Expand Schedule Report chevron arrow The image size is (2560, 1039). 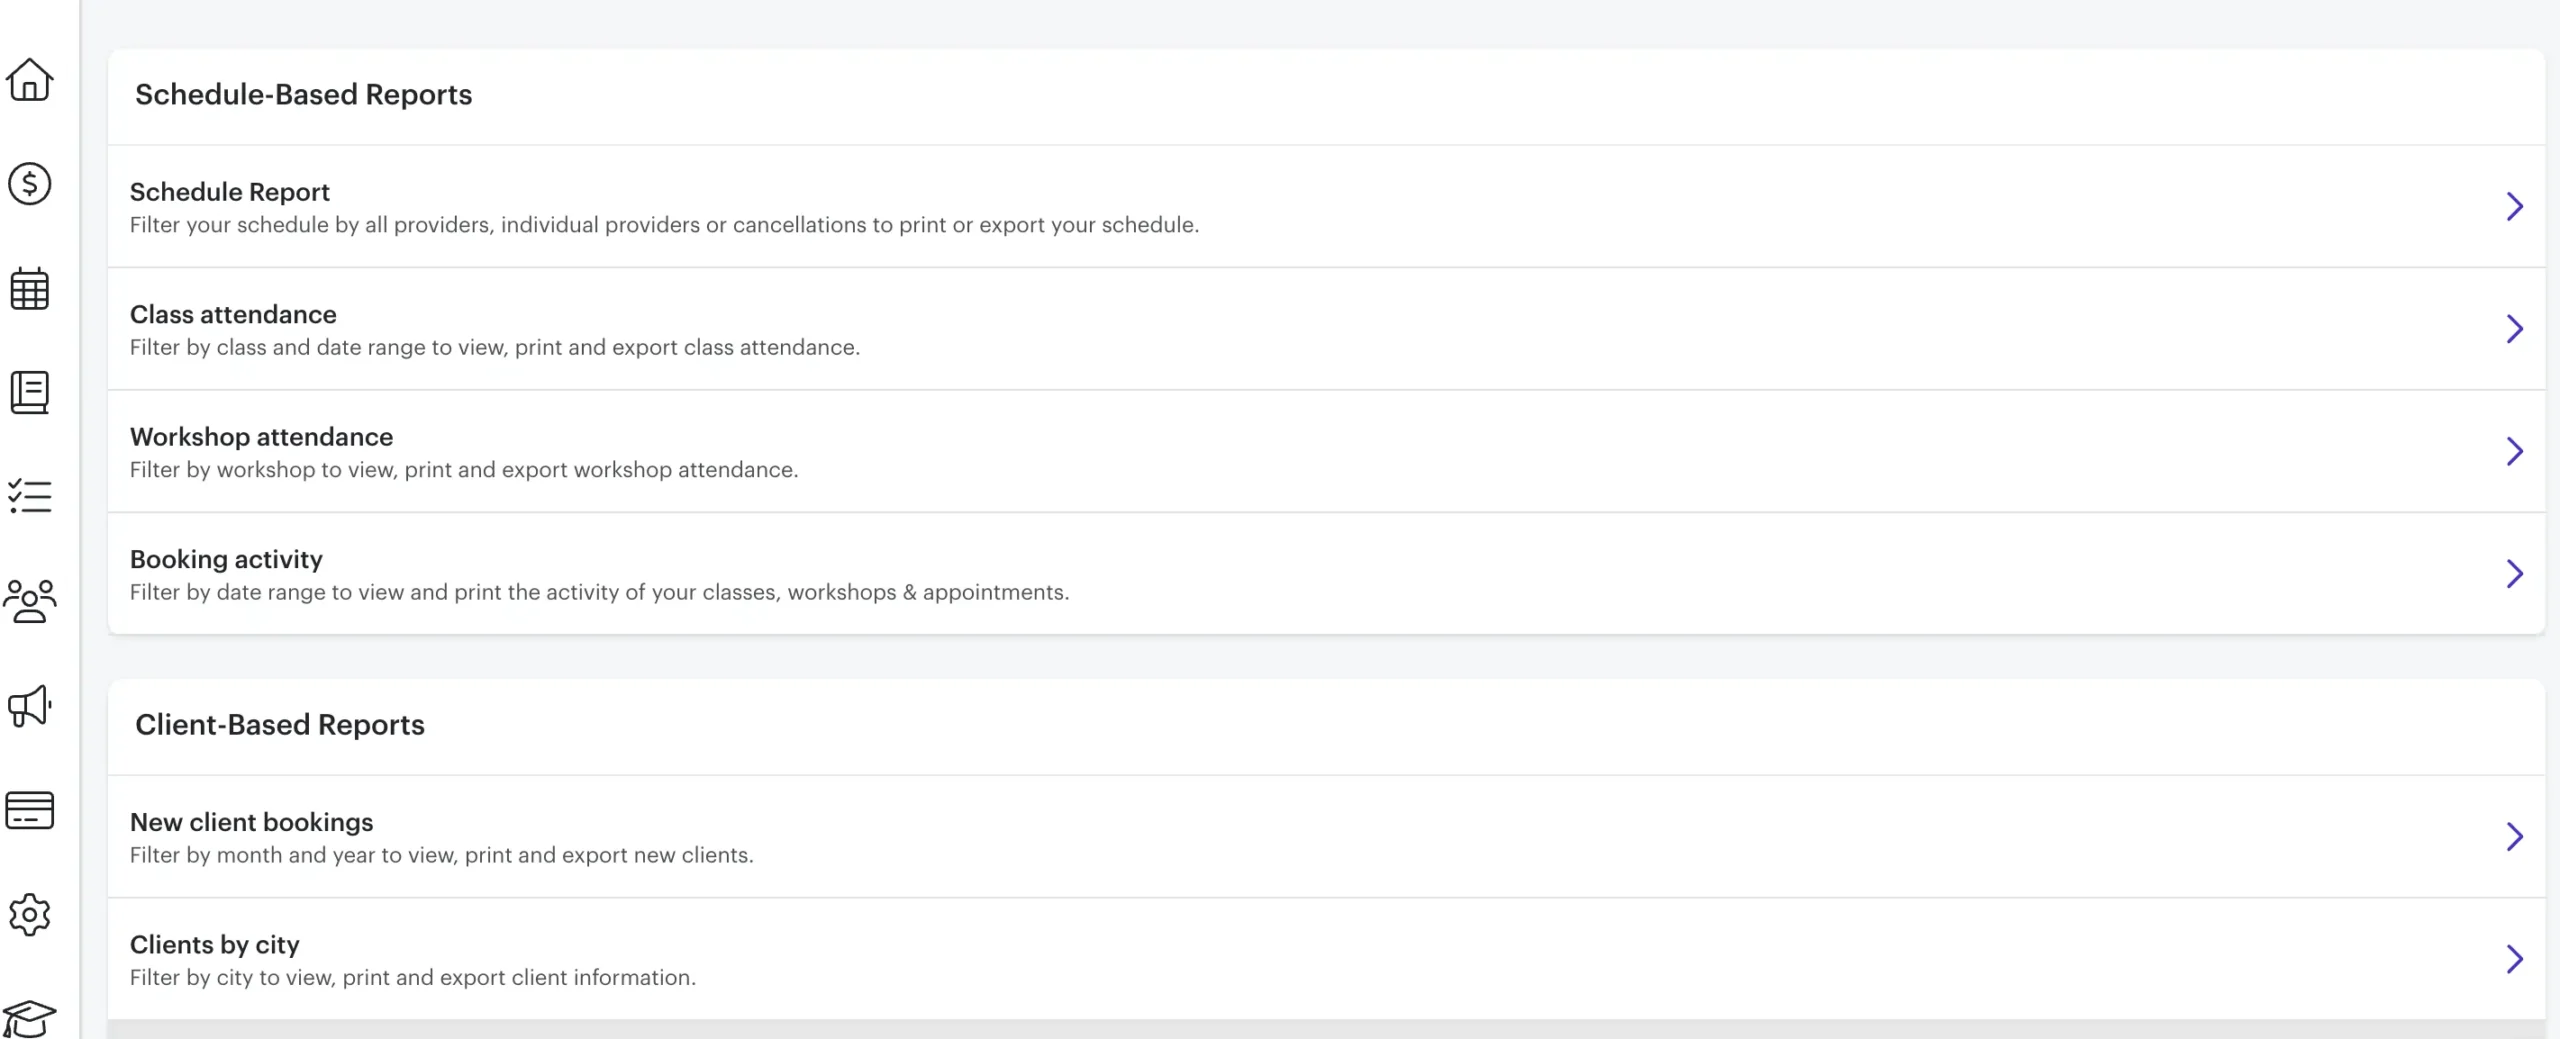tap(2515, 206)
